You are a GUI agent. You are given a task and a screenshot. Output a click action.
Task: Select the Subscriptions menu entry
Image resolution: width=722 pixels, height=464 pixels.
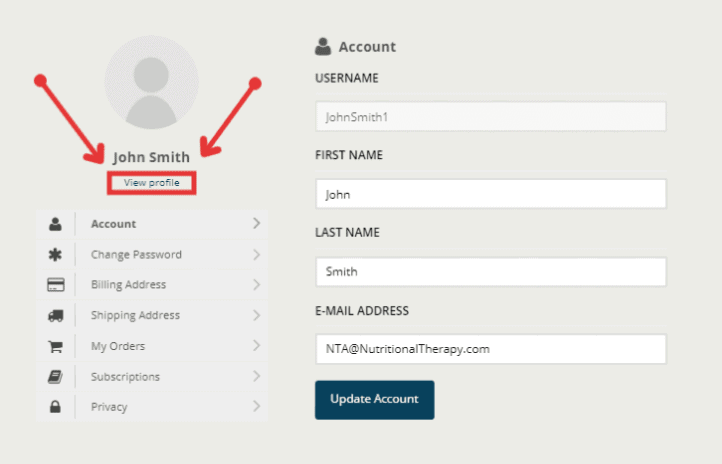(151, 377)
